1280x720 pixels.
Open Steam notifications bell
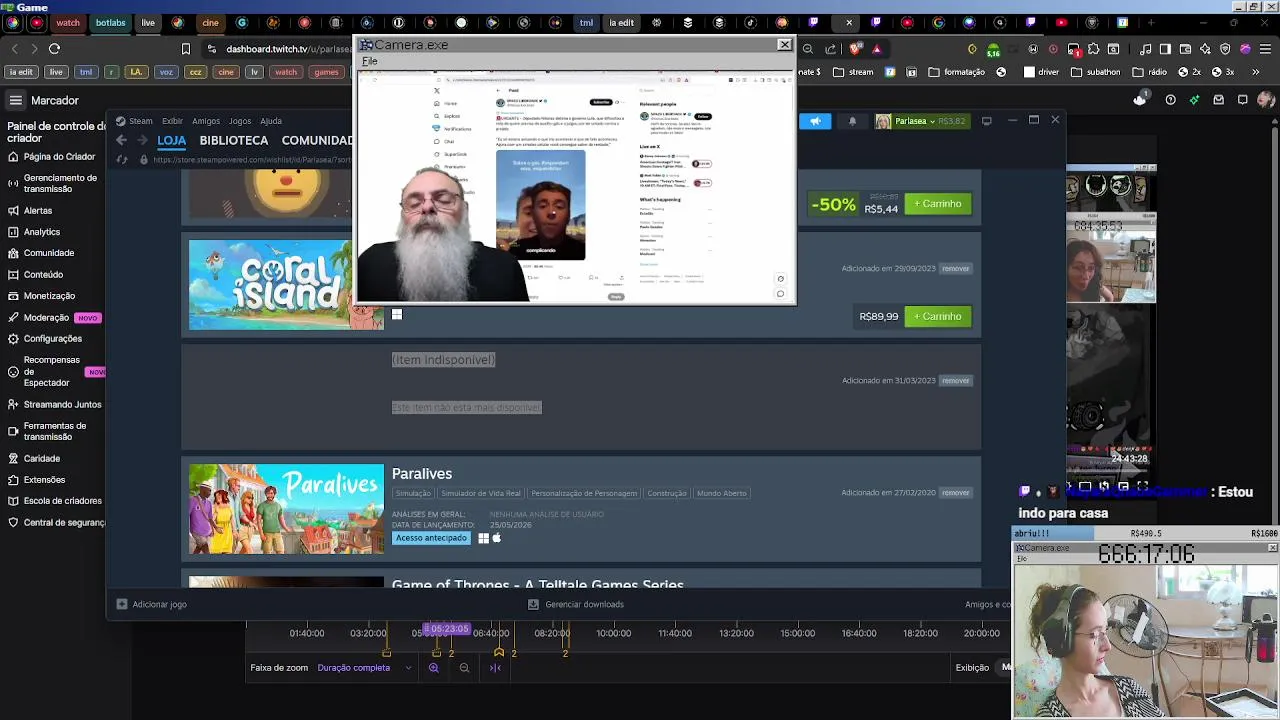(852, 121)
